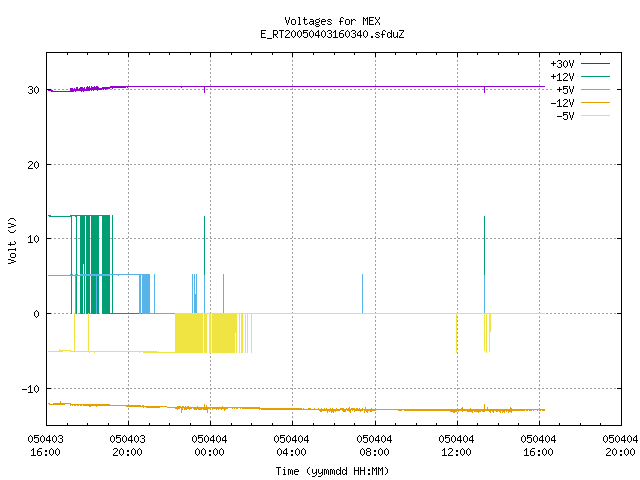Screen dimensions: 640x480
Task: Click the 050404 08:00 time tick label
Action: 374,446
